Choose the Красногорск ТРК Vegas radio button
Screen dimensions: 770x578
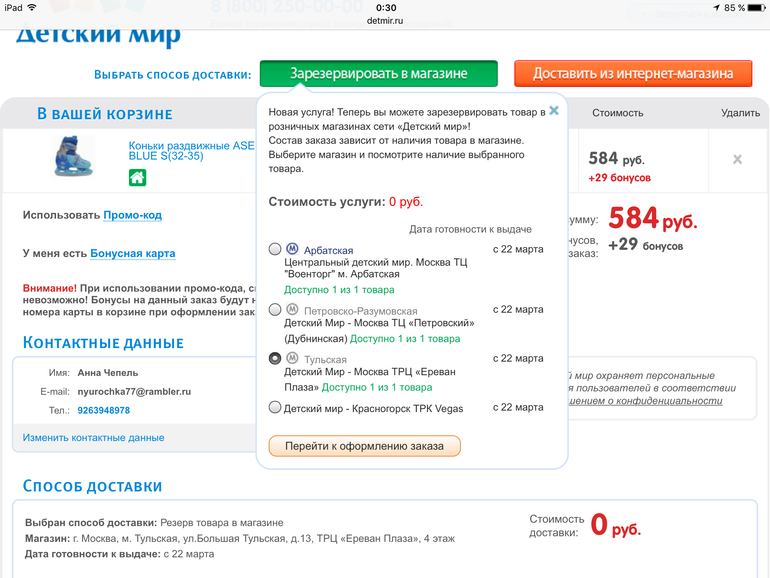click(275, 408)
